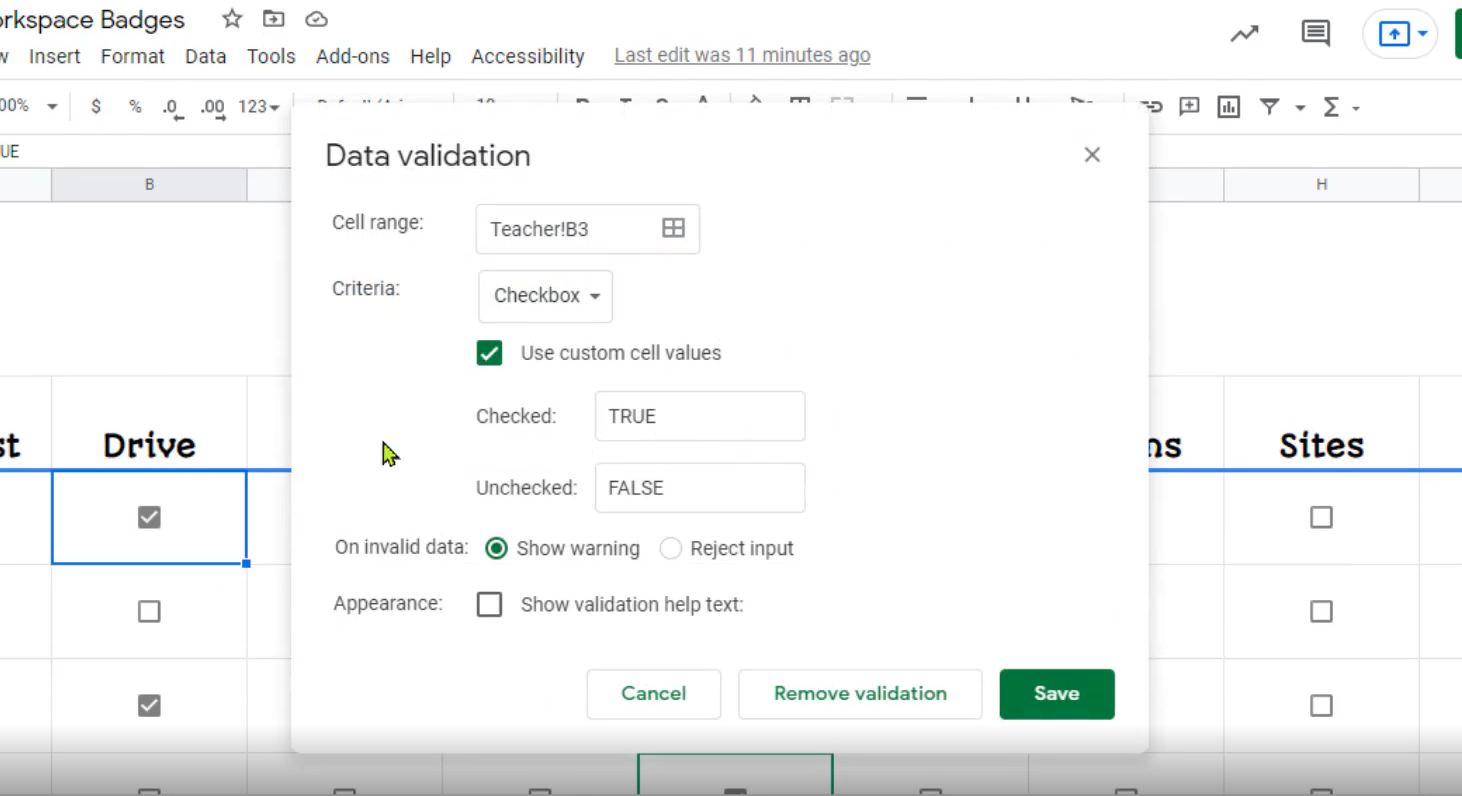Click the filter funnel toolbar icon
The image size is (1462, 796).
[1269, 107]
